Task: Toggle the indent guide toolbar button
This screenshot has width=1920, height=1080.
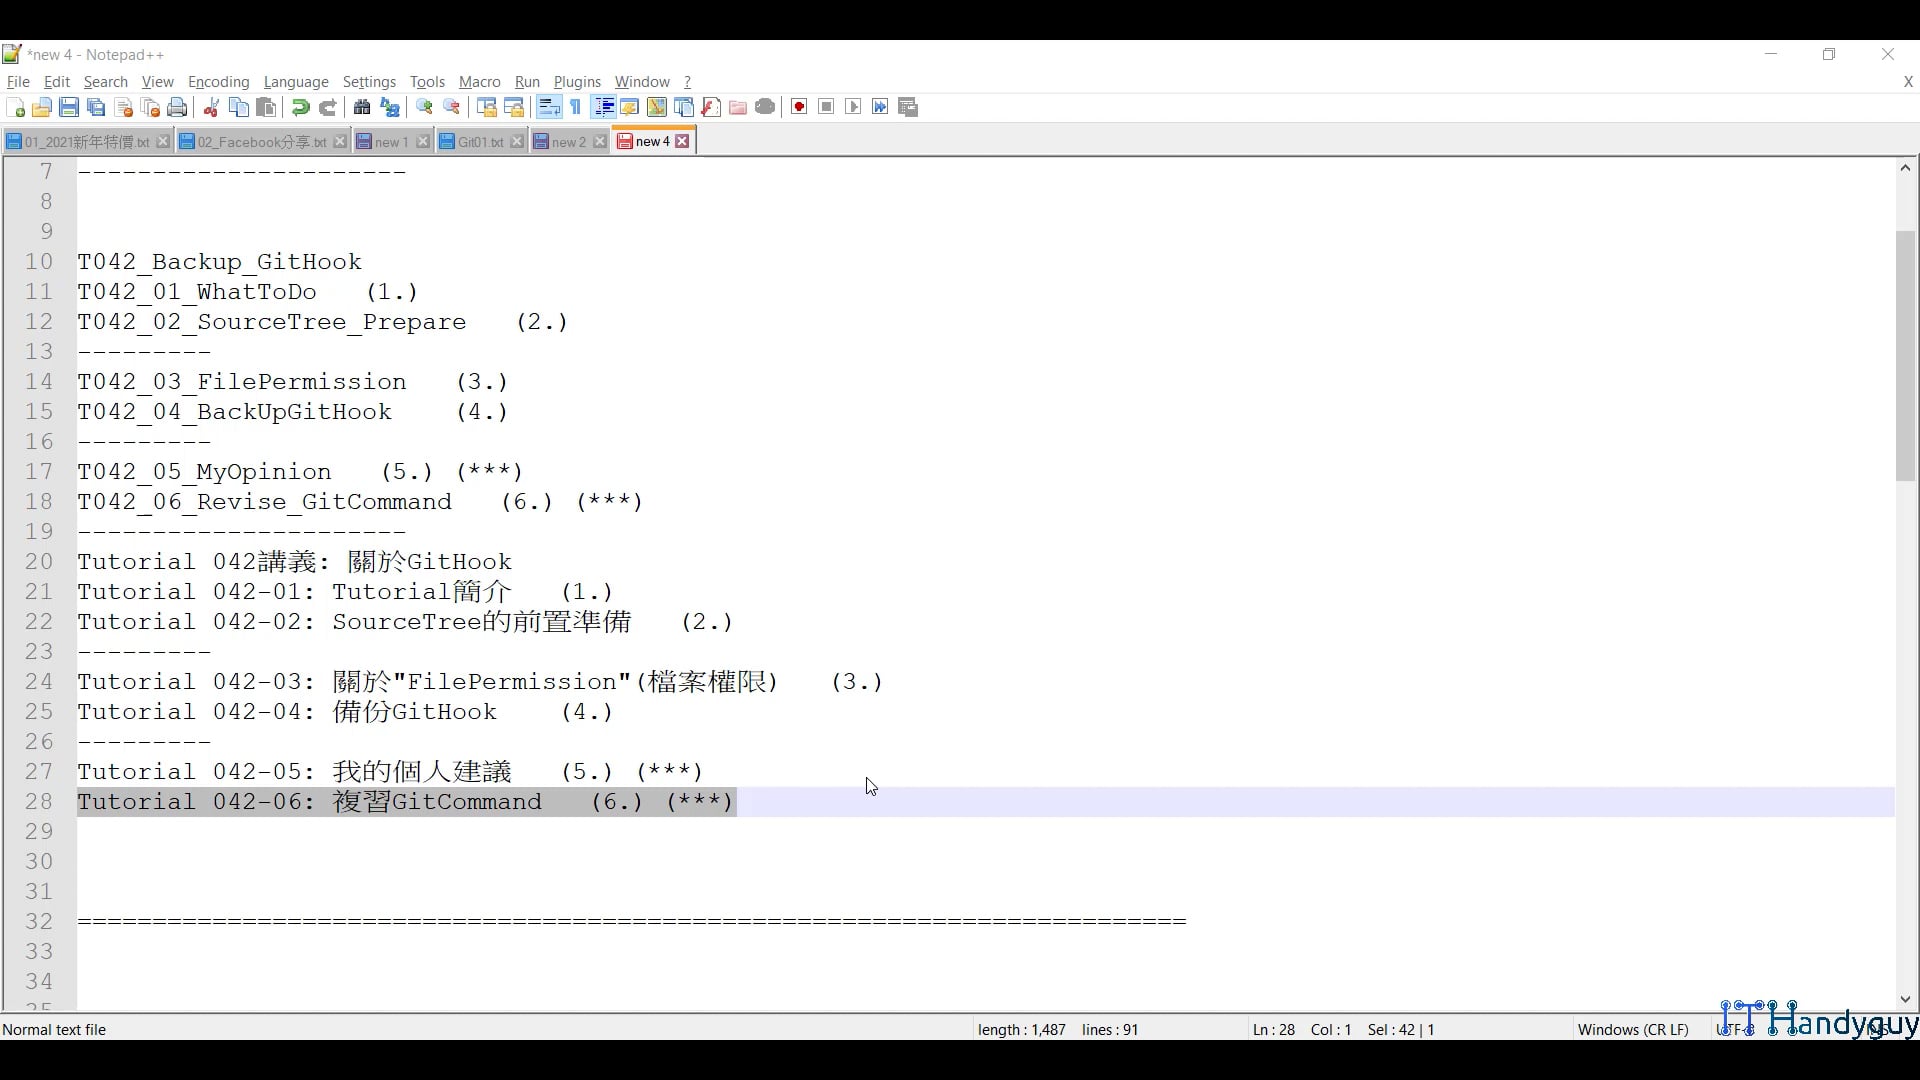Action: coord(603,108)
